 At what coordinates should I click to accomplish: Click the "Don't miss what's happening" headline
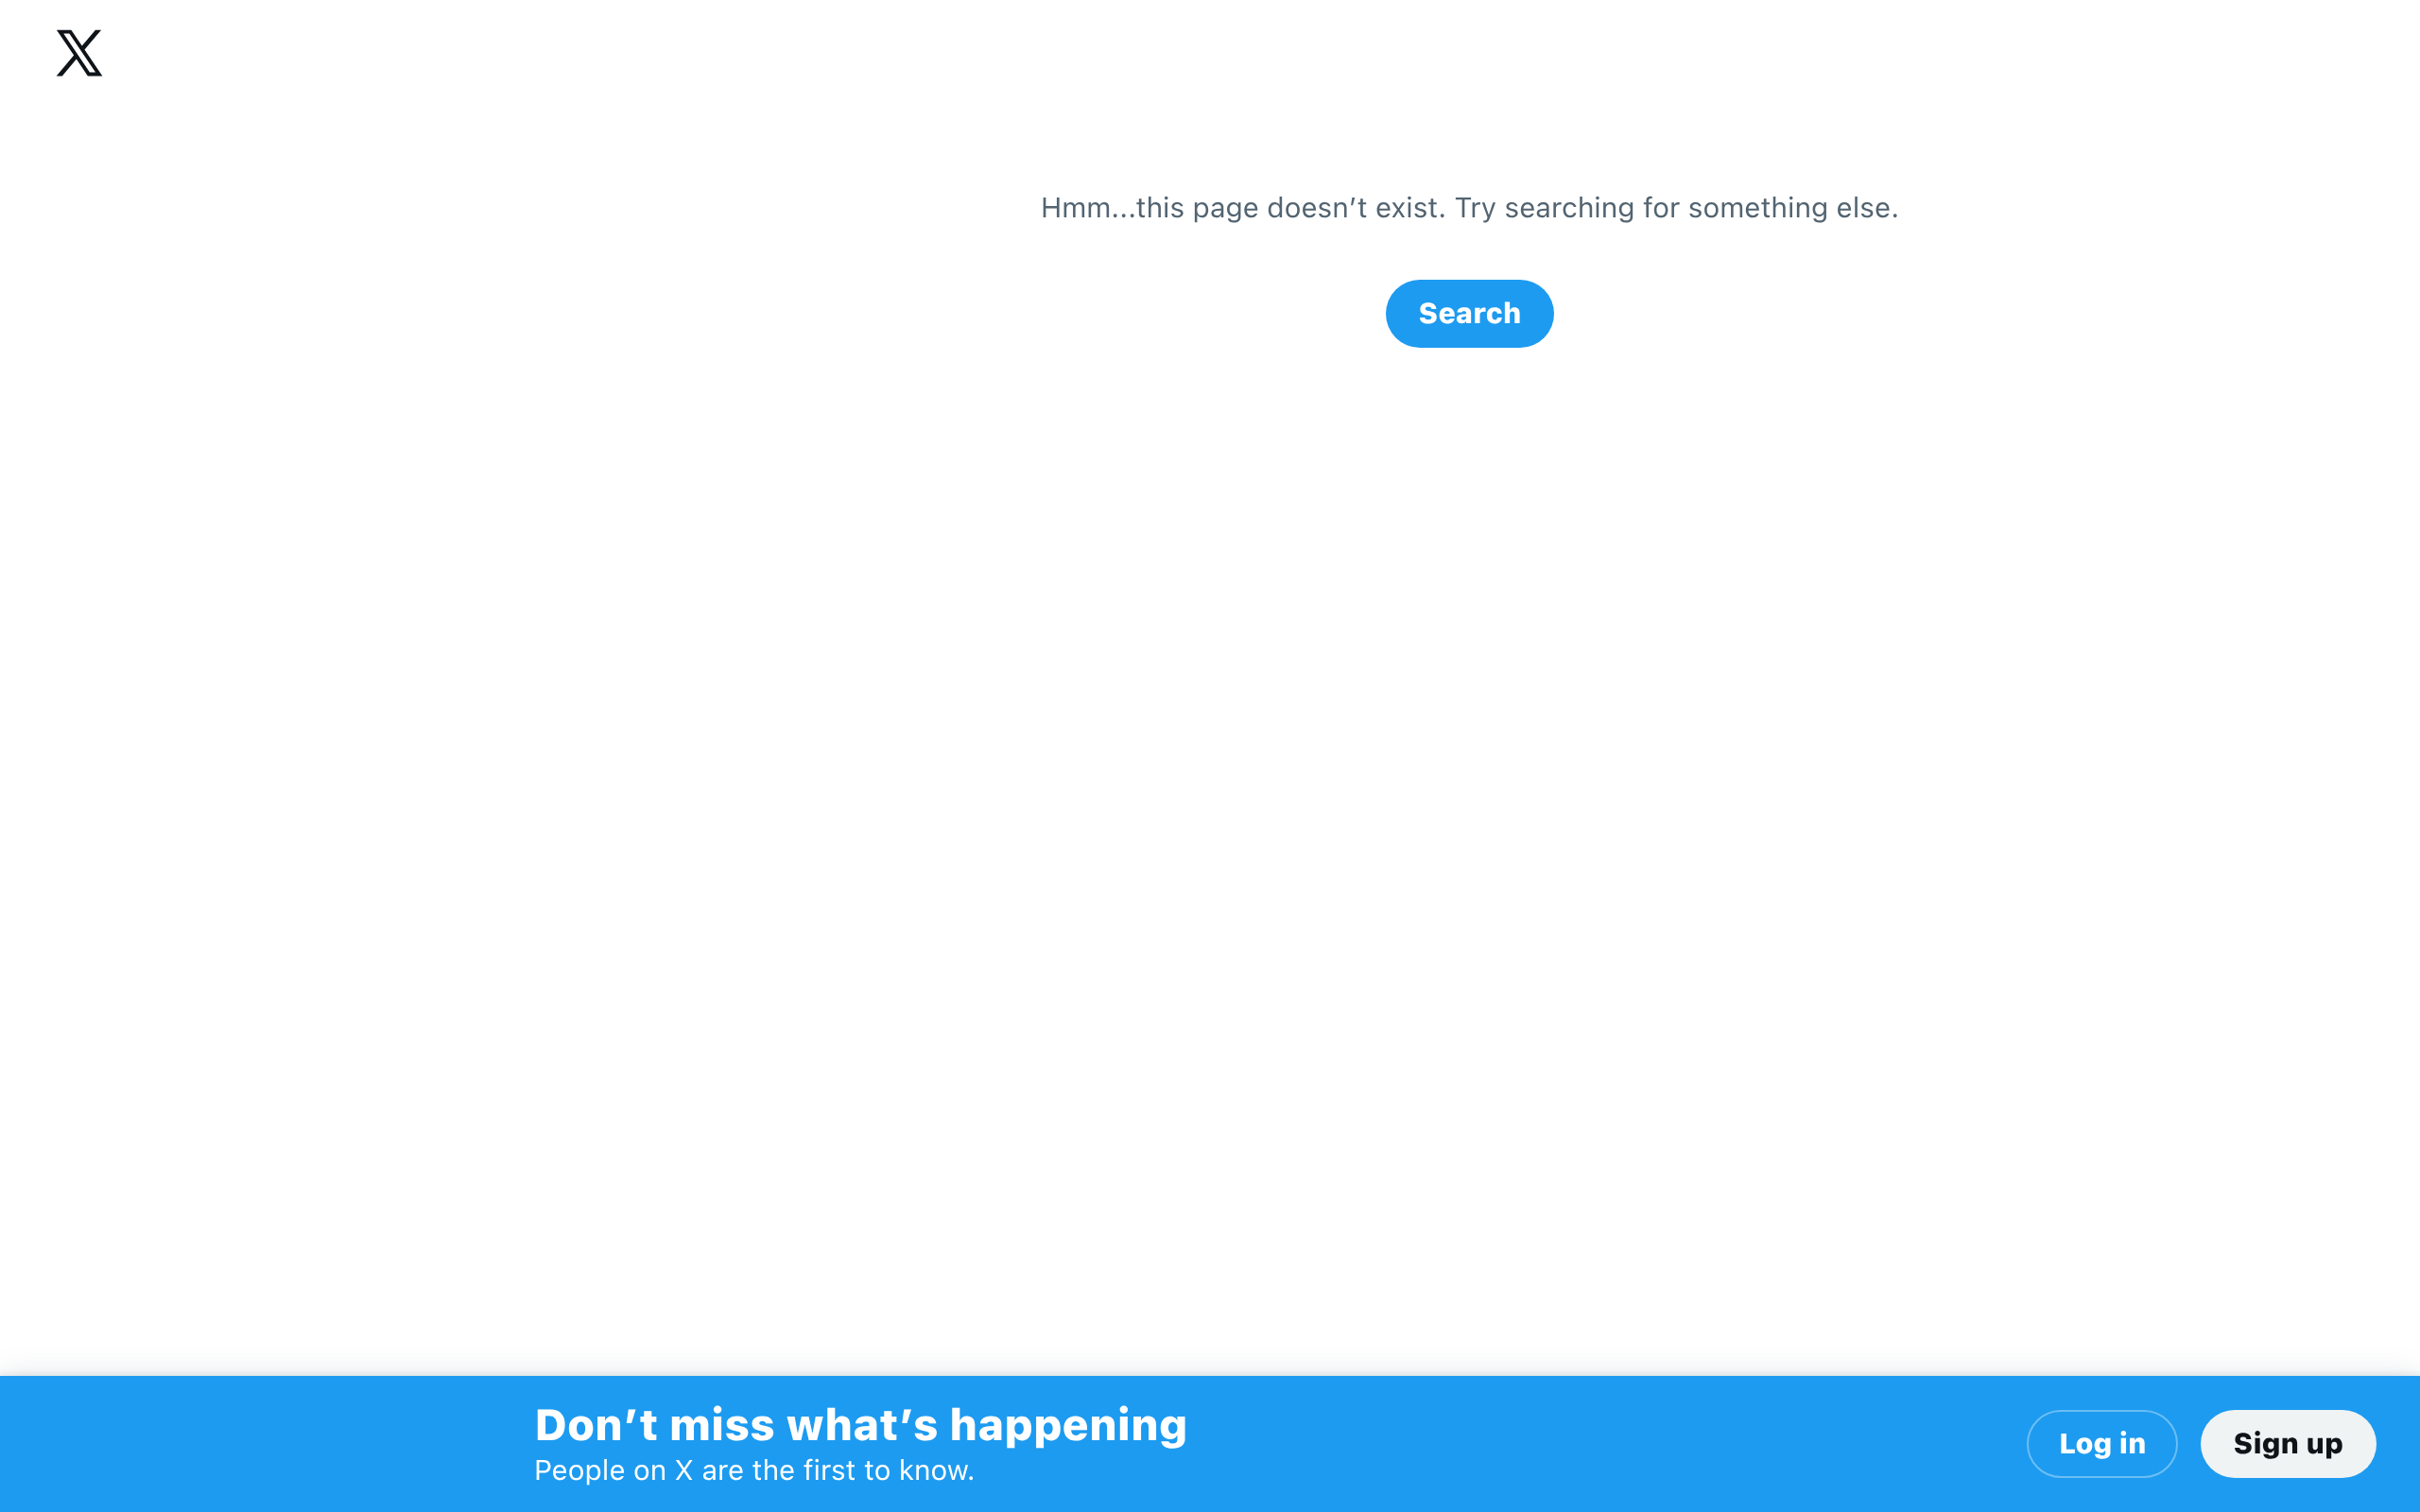(860, 1424)
